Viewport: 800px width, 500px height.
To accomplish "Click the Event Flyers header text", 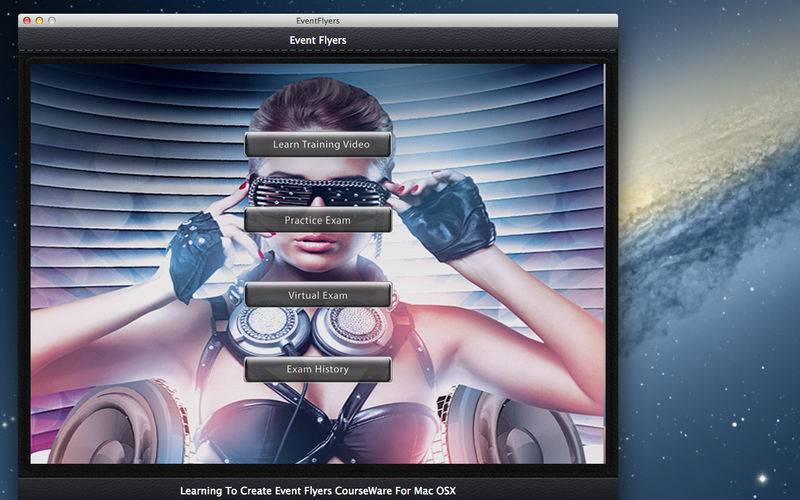I will (318, 40).
